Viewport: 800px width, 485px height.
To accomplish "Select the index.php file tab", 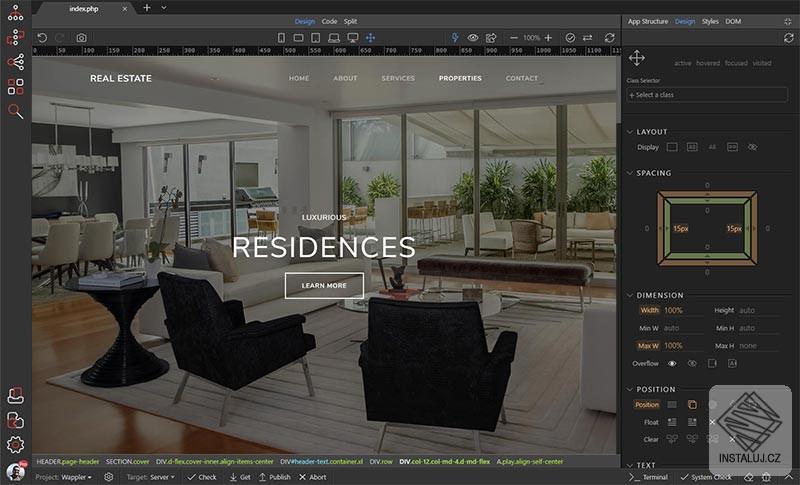I will (84, 9).
